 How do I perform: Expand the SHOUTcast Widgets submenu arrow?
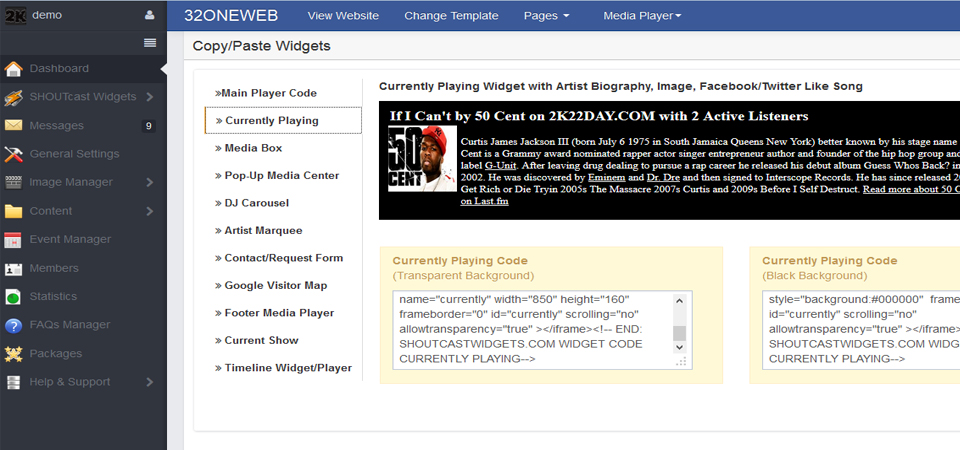coord(150,97)
